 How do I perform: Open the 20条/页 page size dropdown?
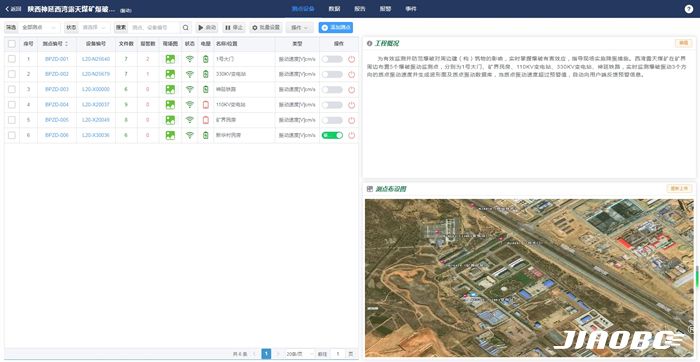pyautogui.click(x=300, y=354)
